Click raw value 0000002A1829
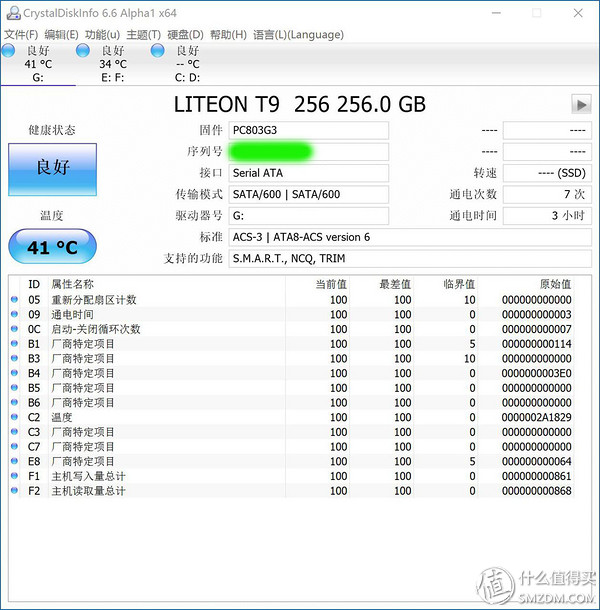Screen dimensions: 600x610 pos(537,417)
